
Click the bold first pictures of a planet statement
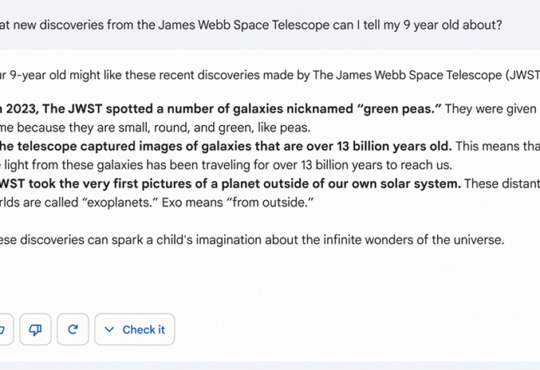[230, 183]
